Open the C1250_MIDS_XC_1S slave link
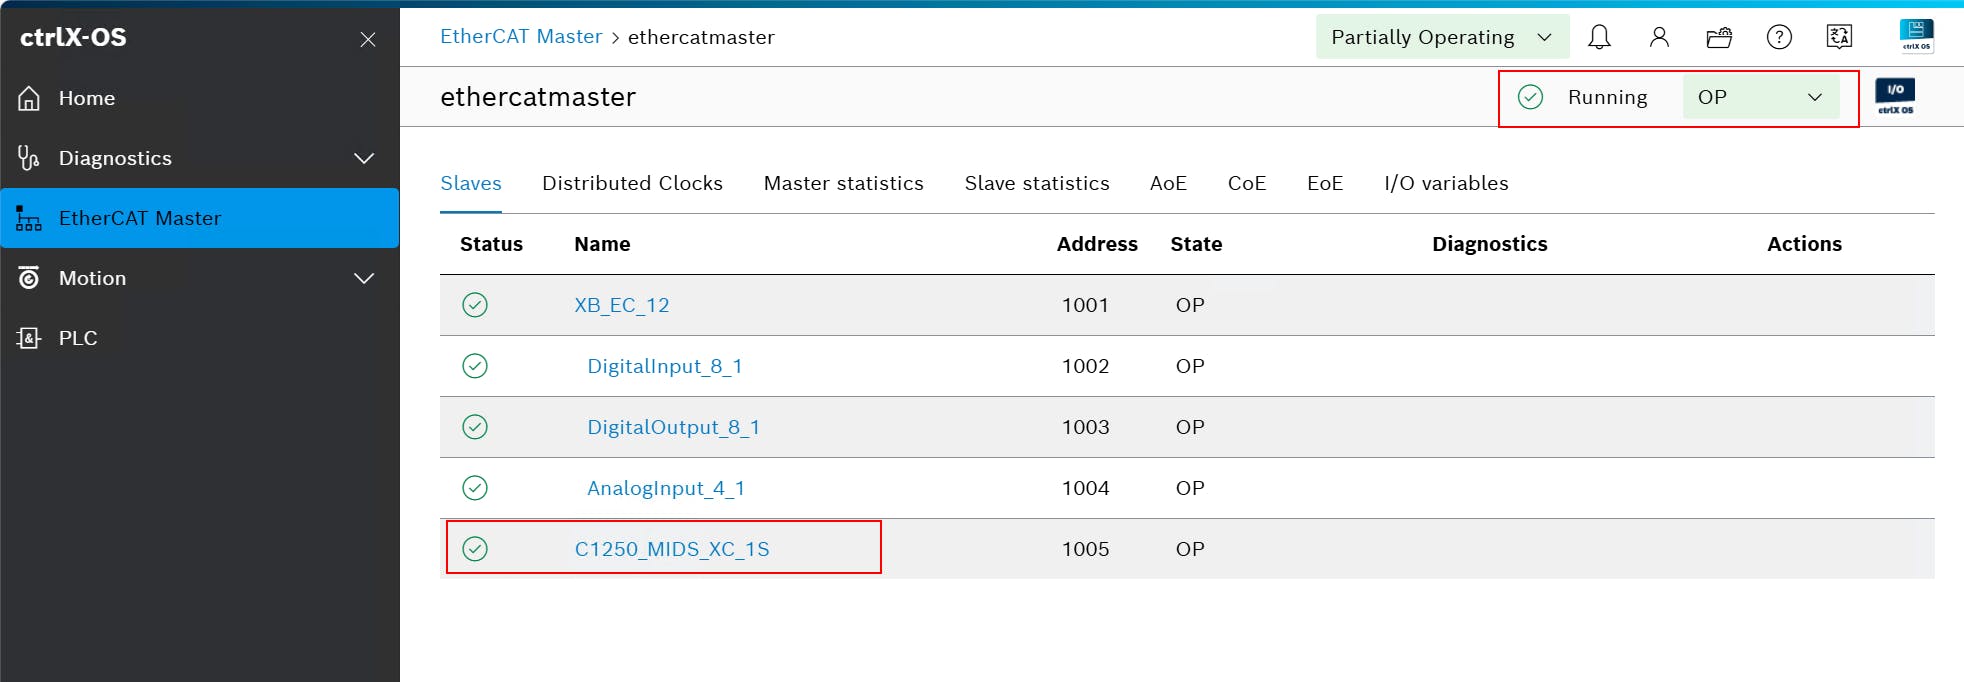Image resolution: width=1964 pixels, height=682 pixels. pyautogui.click(x=672, y=549)
